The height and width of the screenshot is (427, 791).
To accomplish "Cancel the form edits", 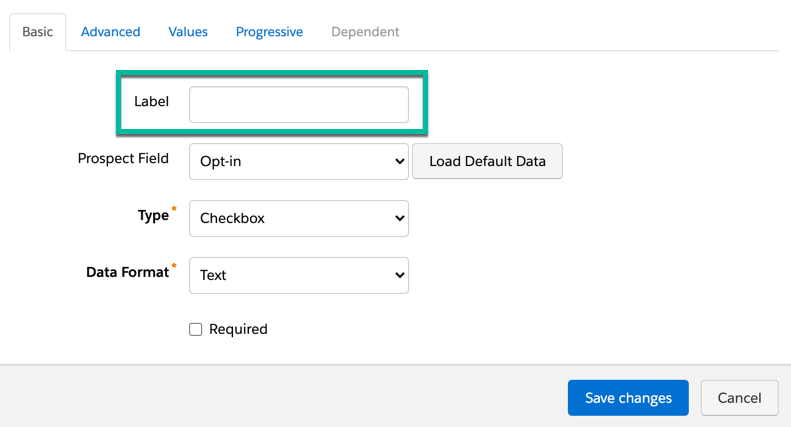I will tap(739, 398).
